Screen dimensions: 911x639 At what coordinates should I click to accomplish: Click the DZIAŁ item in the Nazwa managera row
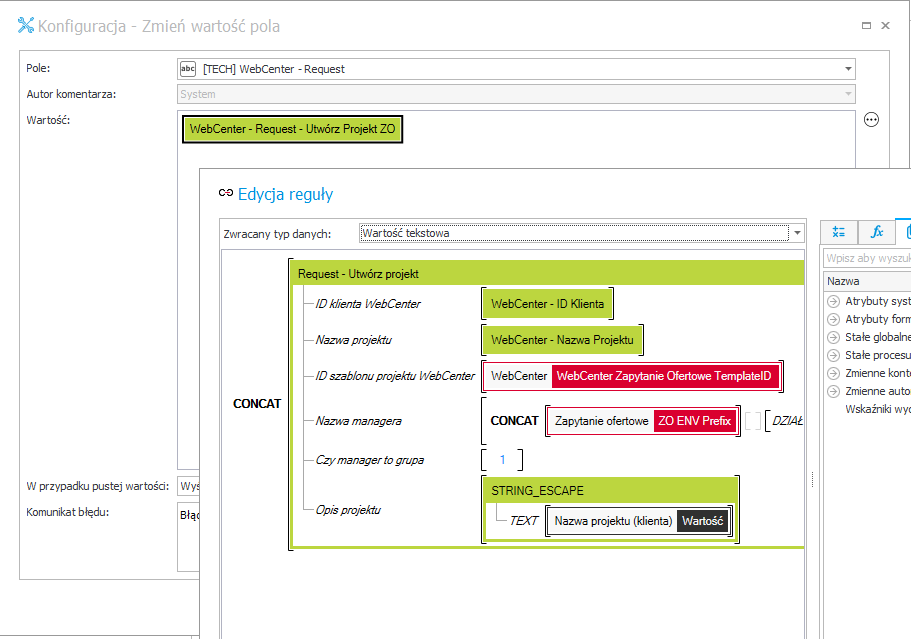point(787,421)
